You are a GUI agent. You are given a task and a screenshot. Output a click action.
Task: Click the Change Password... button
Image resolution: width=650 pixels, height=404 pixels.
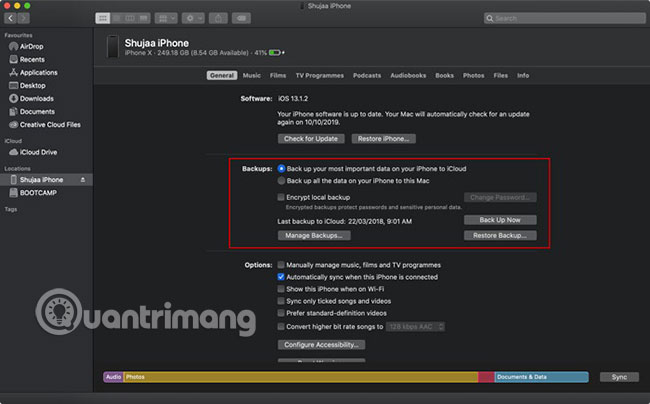pos(500,197)
